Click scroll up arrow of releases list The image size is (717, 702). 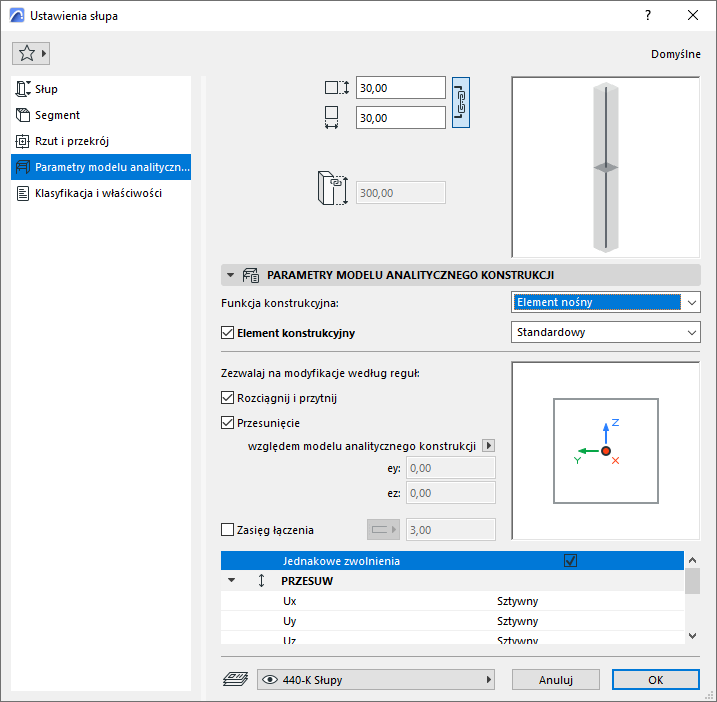(692, 560)
